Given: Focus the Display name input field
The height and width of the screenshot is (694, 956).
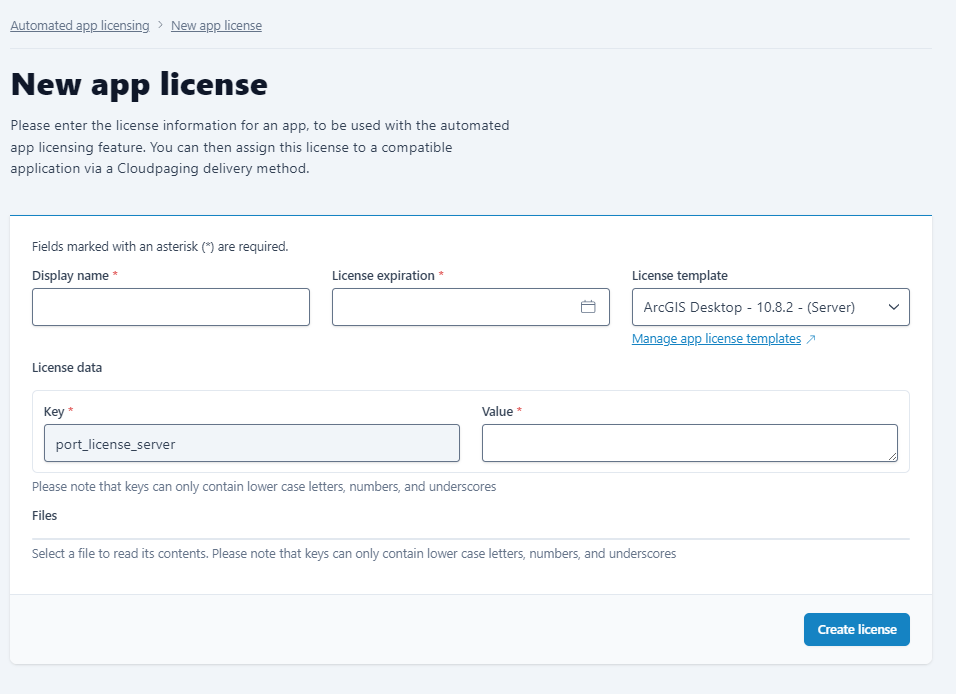Looking at the screenshot, I should coord(171,307).
